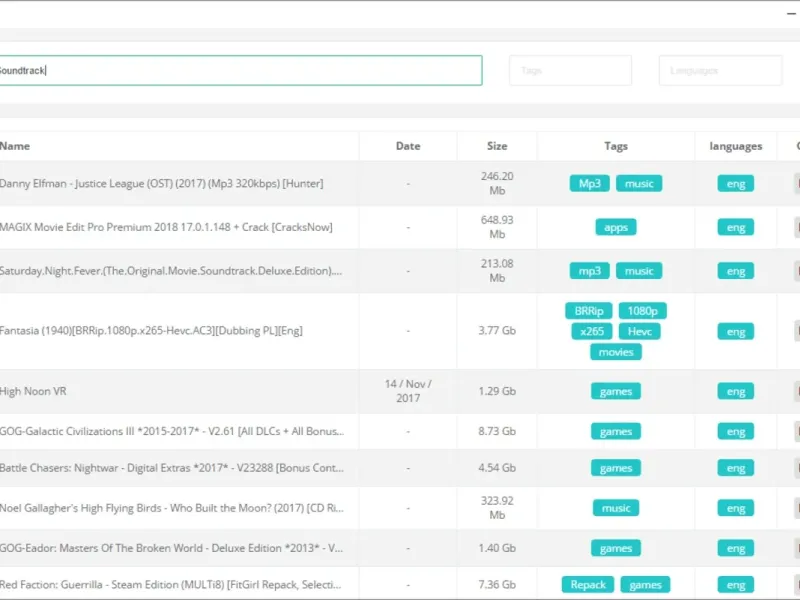The width and height of the screenshot is (800, 600).
Task: Click eng language on Fantasia row
Action: pos(736,332)
